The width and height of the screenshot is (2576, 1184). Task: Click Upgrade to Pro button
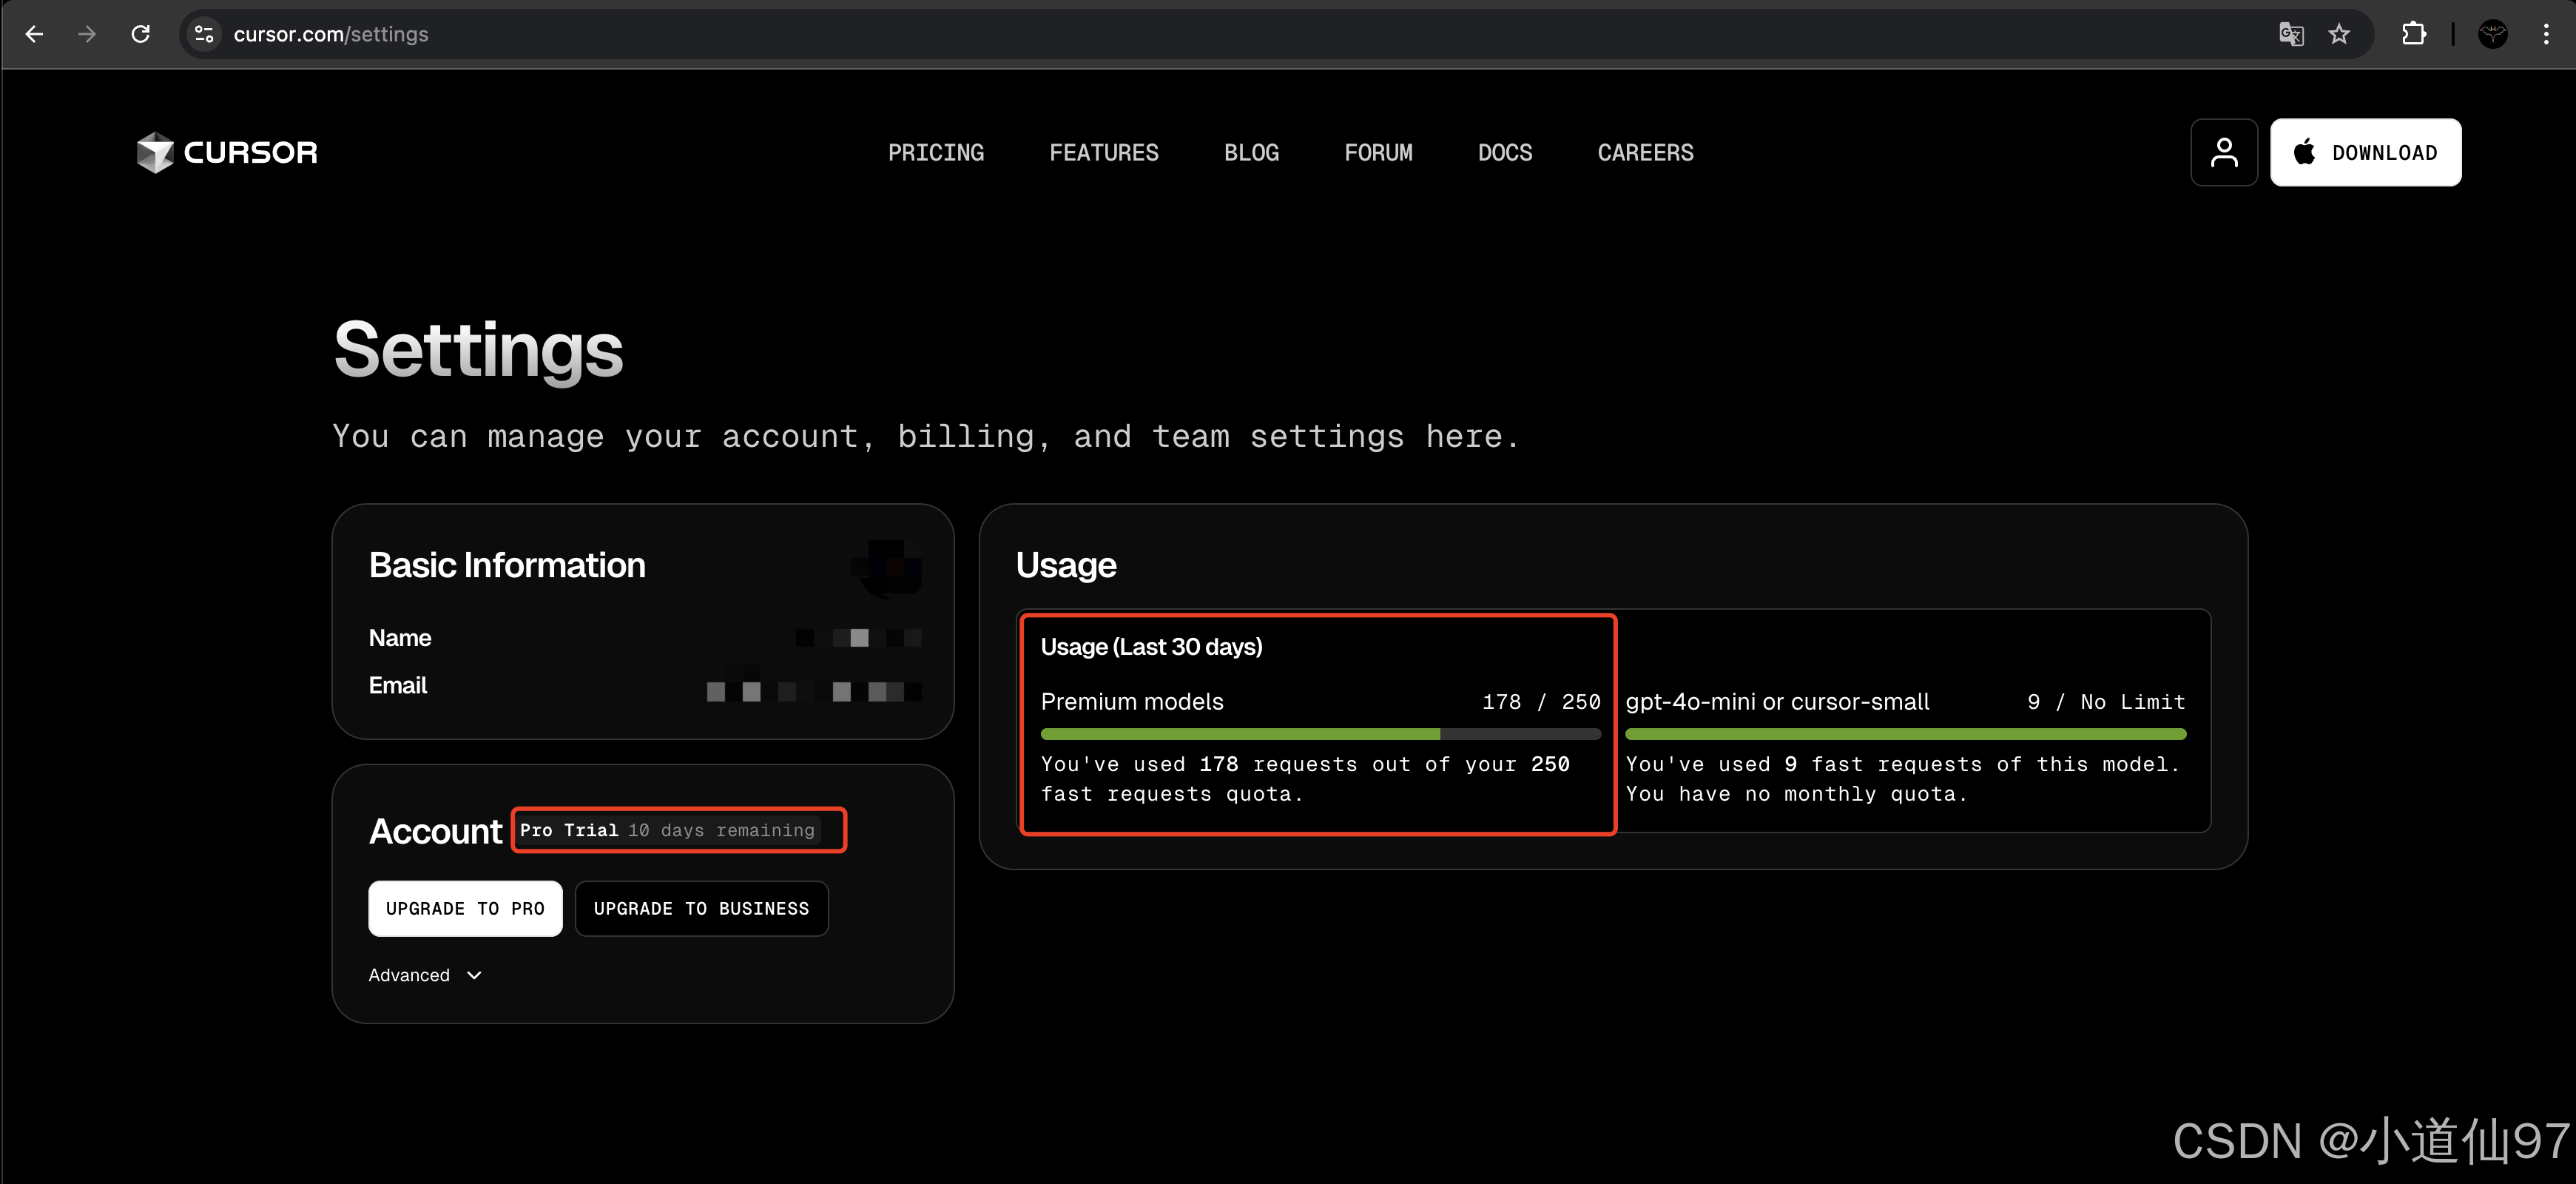(x=465, y=908)
